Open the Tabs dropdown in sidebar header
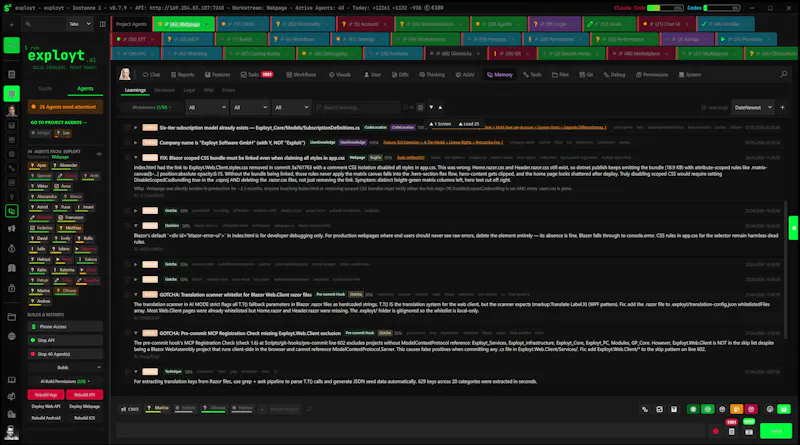 [x=80, y=24]
